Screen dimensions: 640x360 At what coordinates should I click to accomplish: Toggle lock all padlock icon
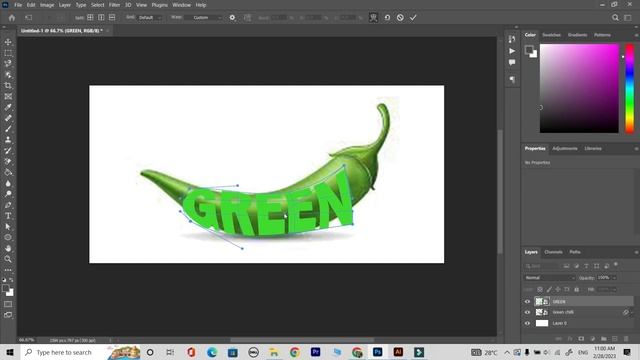coord(576,289)
